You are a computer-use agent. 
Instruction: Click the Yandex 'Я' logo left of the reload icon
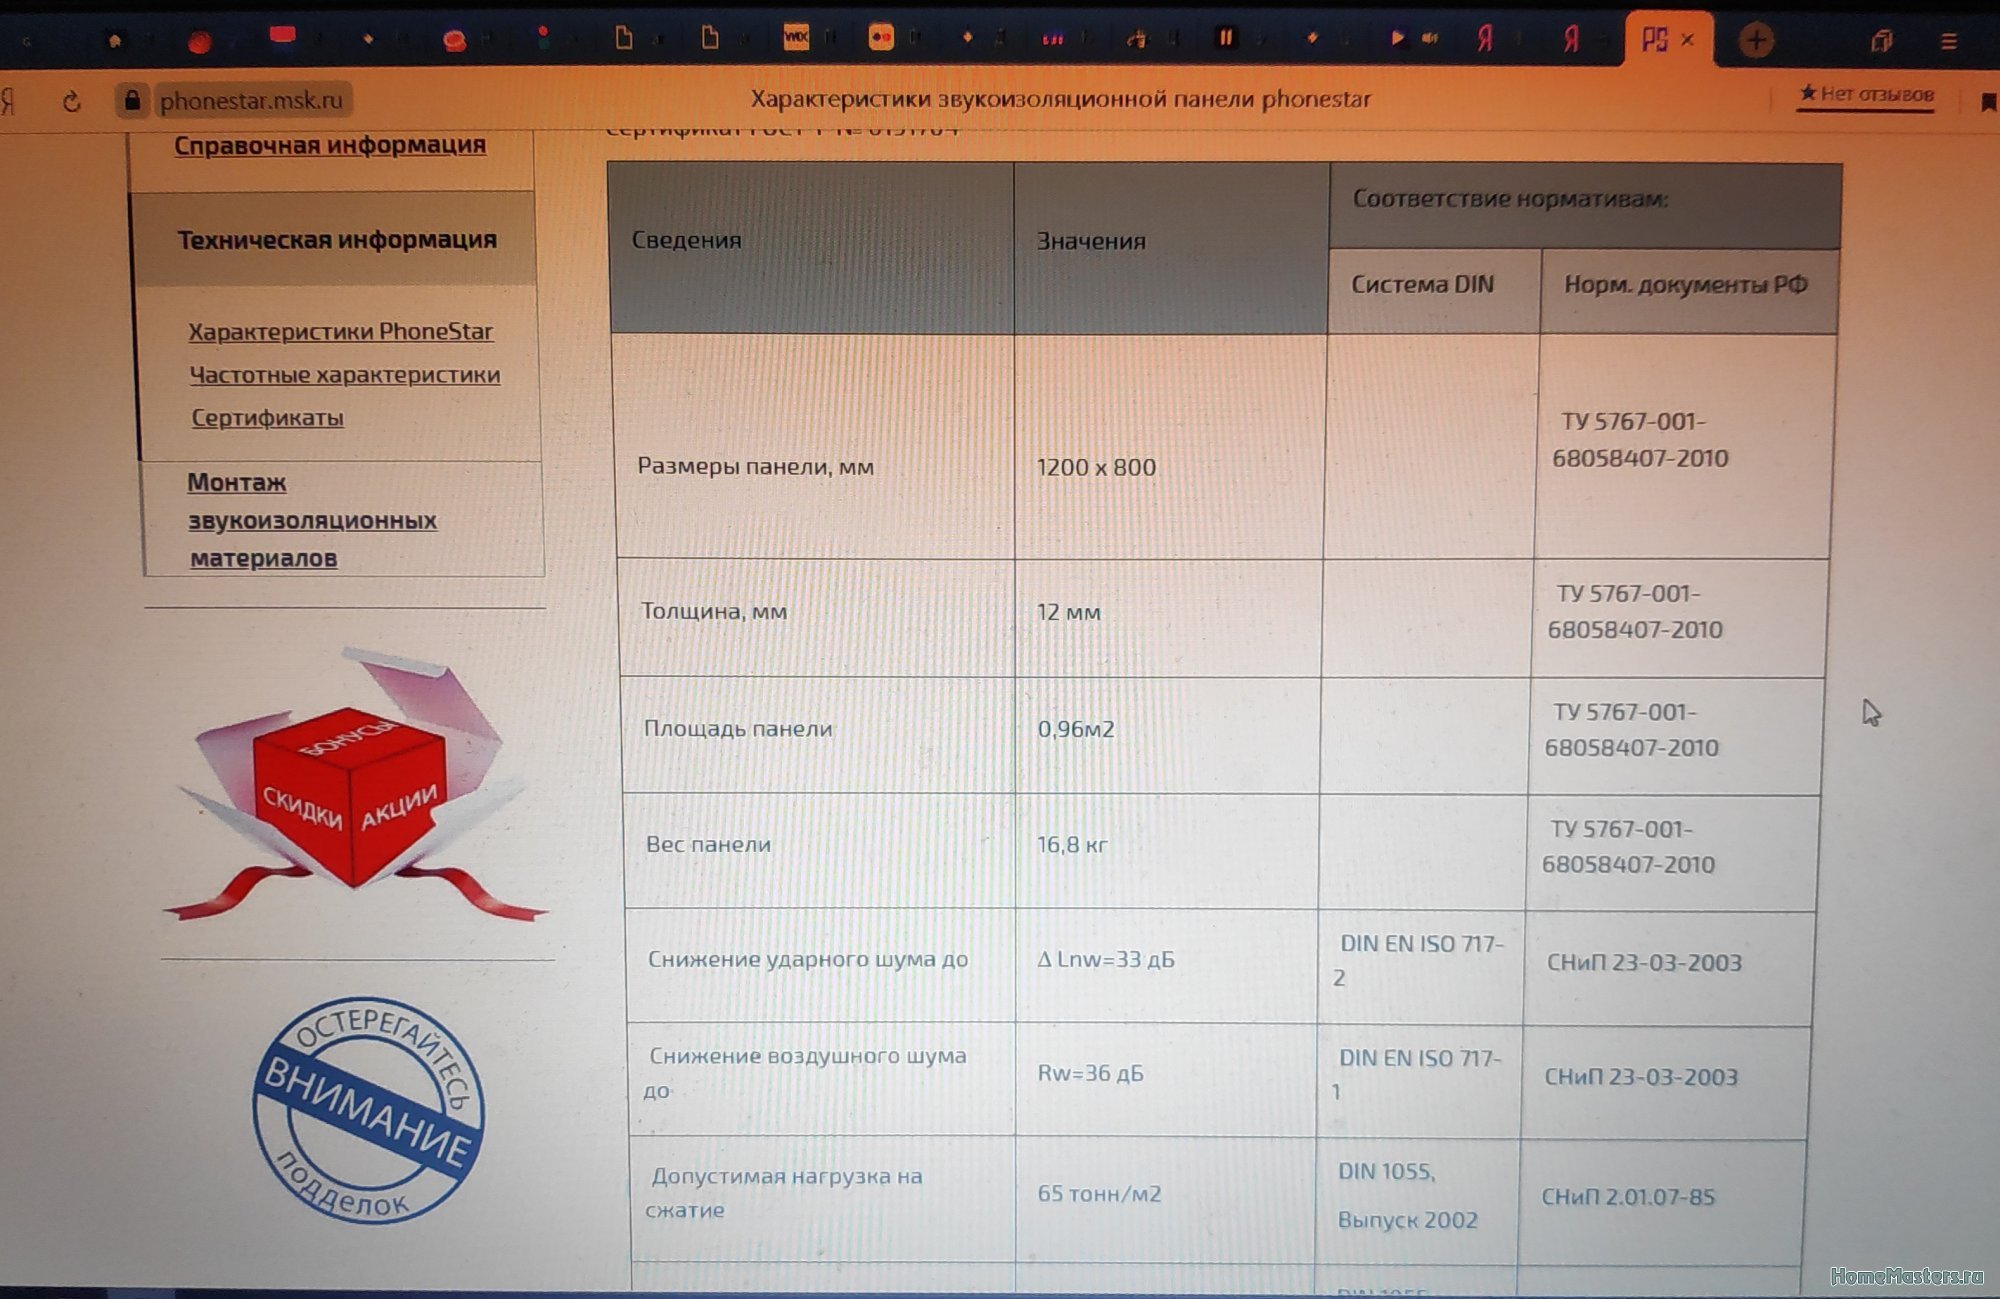click(8, 101)
